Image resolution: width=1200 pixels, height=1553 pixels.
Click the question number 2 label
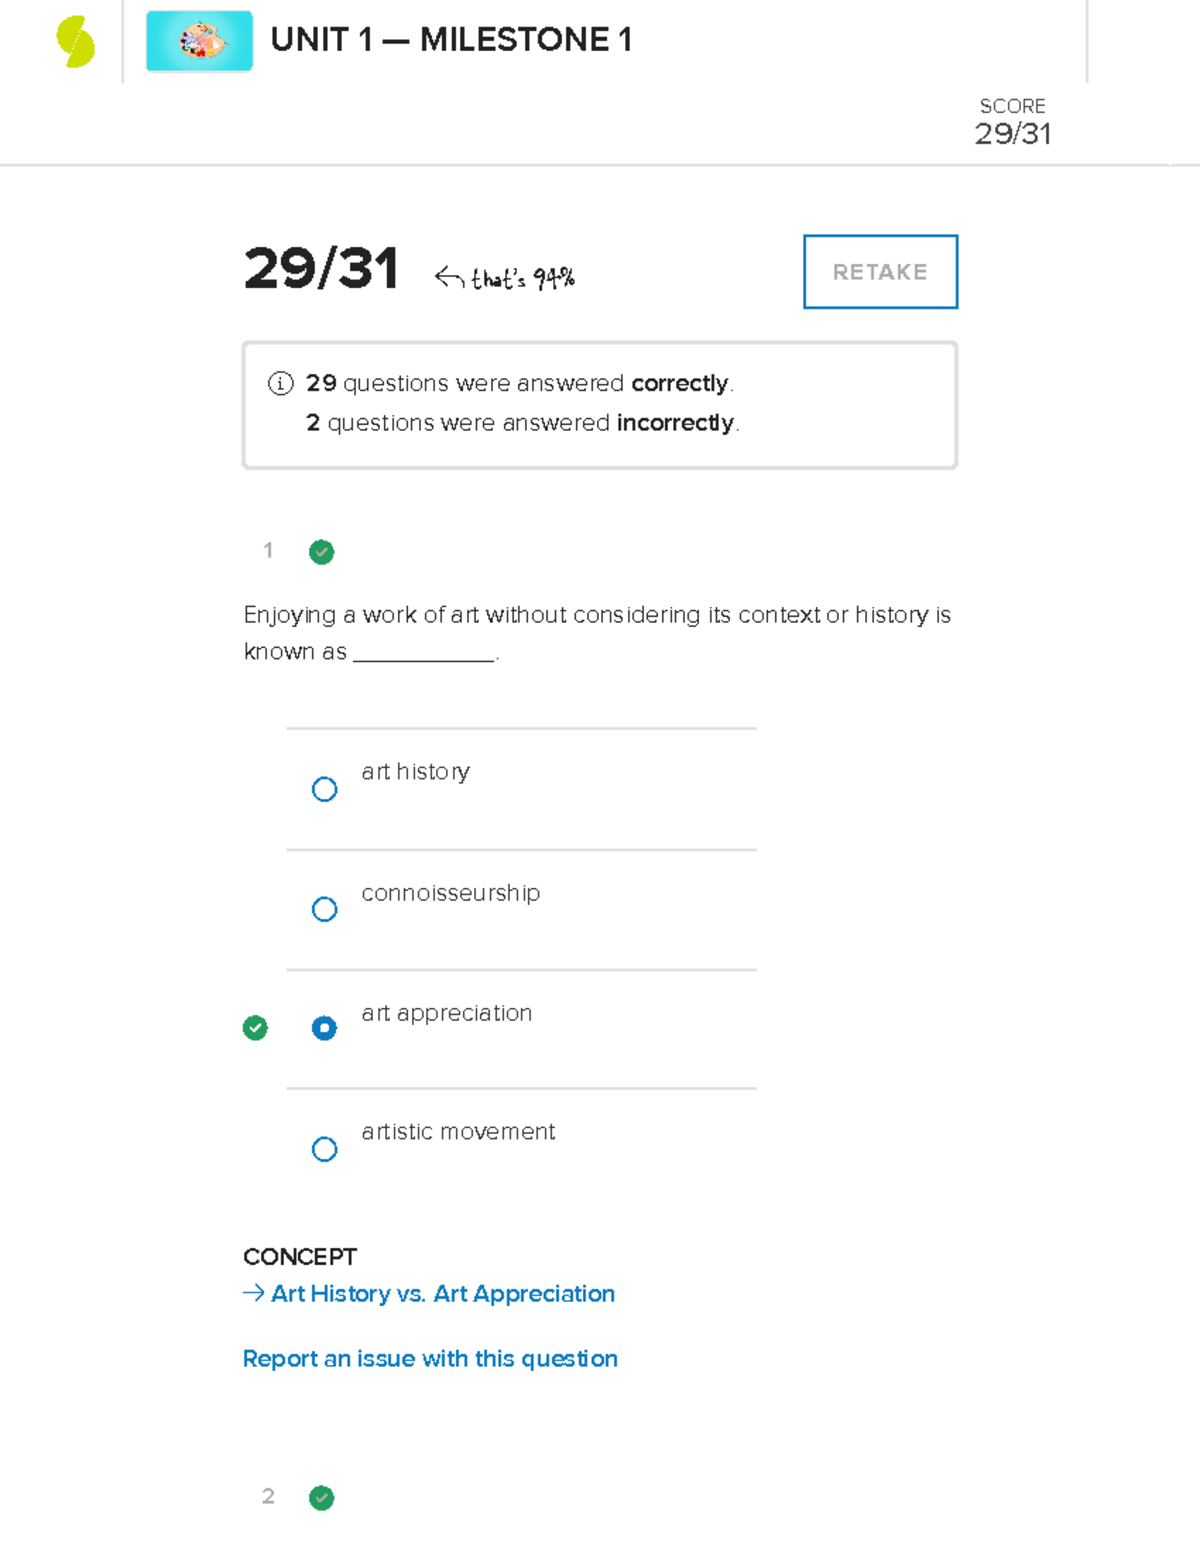tap(268, 1497)
